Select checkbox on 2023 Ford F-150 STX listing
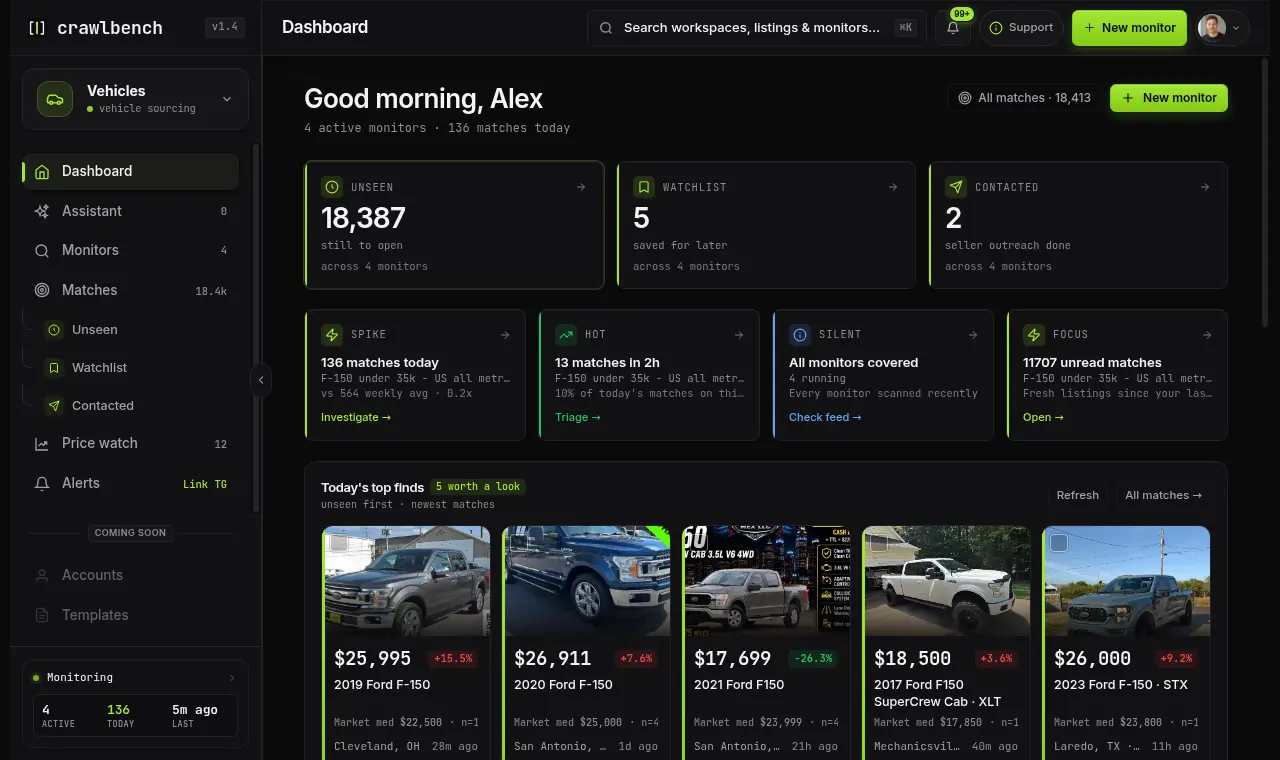The image size is (1280, 760). 1059,543
